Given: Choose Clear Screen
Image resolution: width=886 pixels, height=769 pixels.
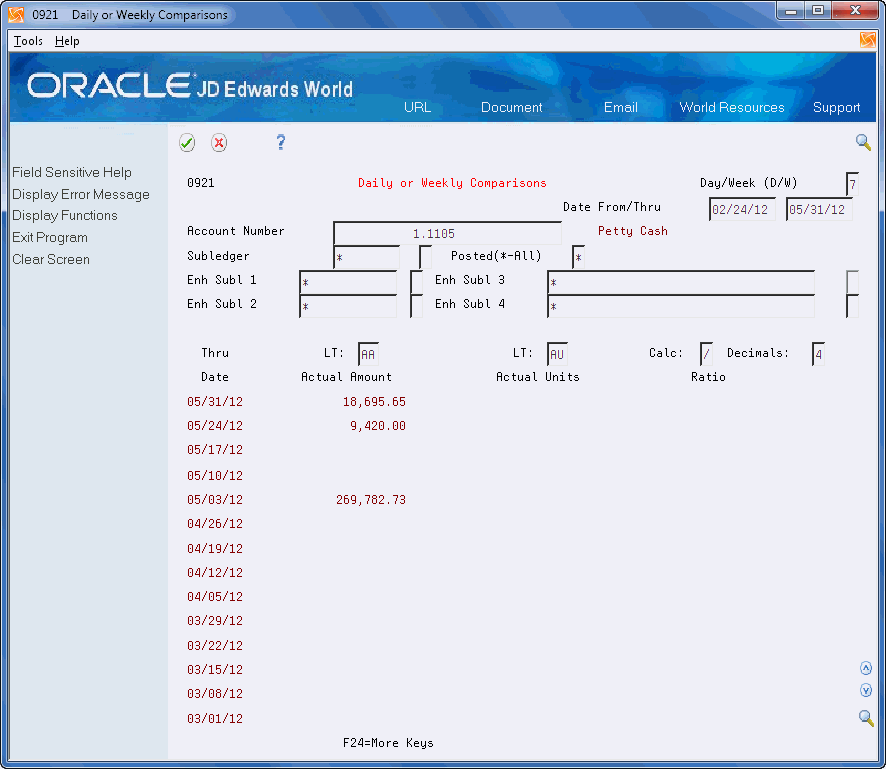Looking at the screenshot, I should [x=51, y=259].
